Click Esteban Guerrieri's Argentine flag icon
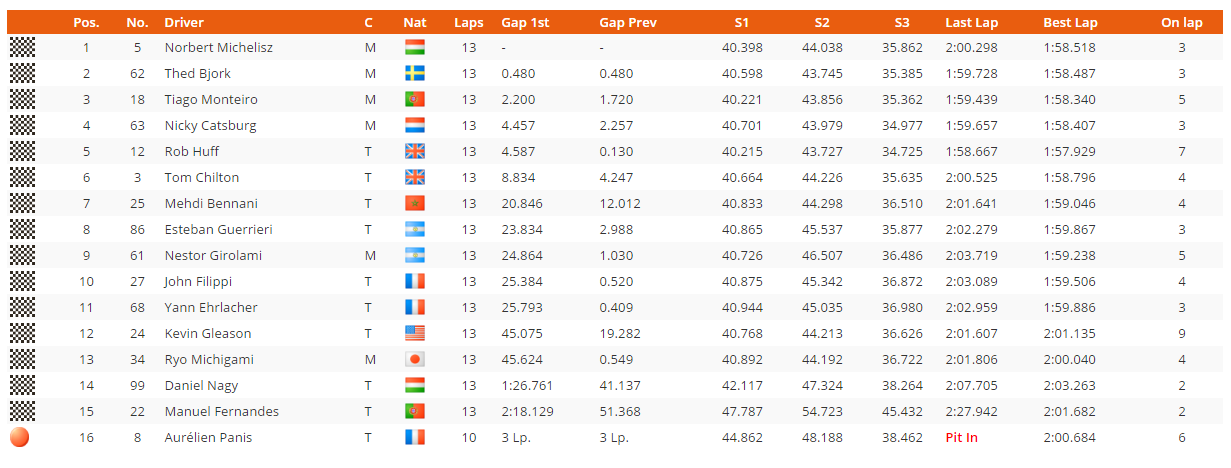Screen dimensions: 1231x468 click(x=415, y=229)
